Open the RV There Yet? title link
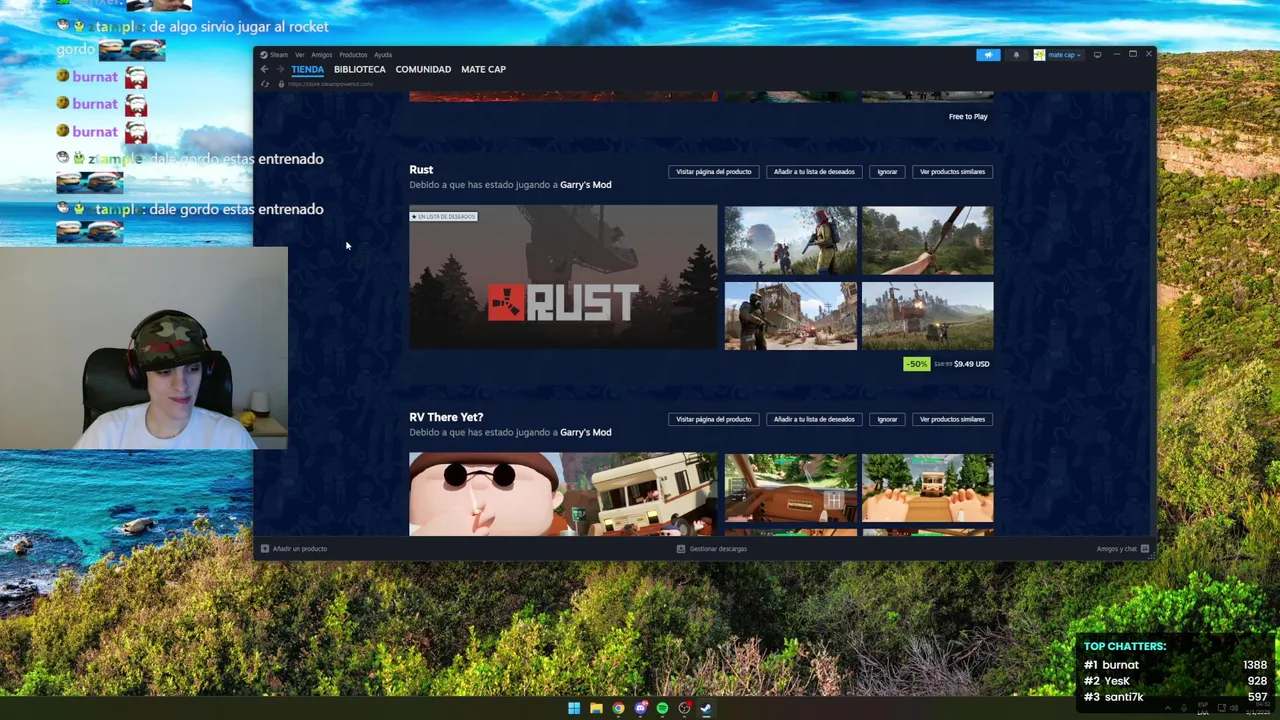This screenshot has height=720, width=1280. pyautogui.click(x=446, y=417)
